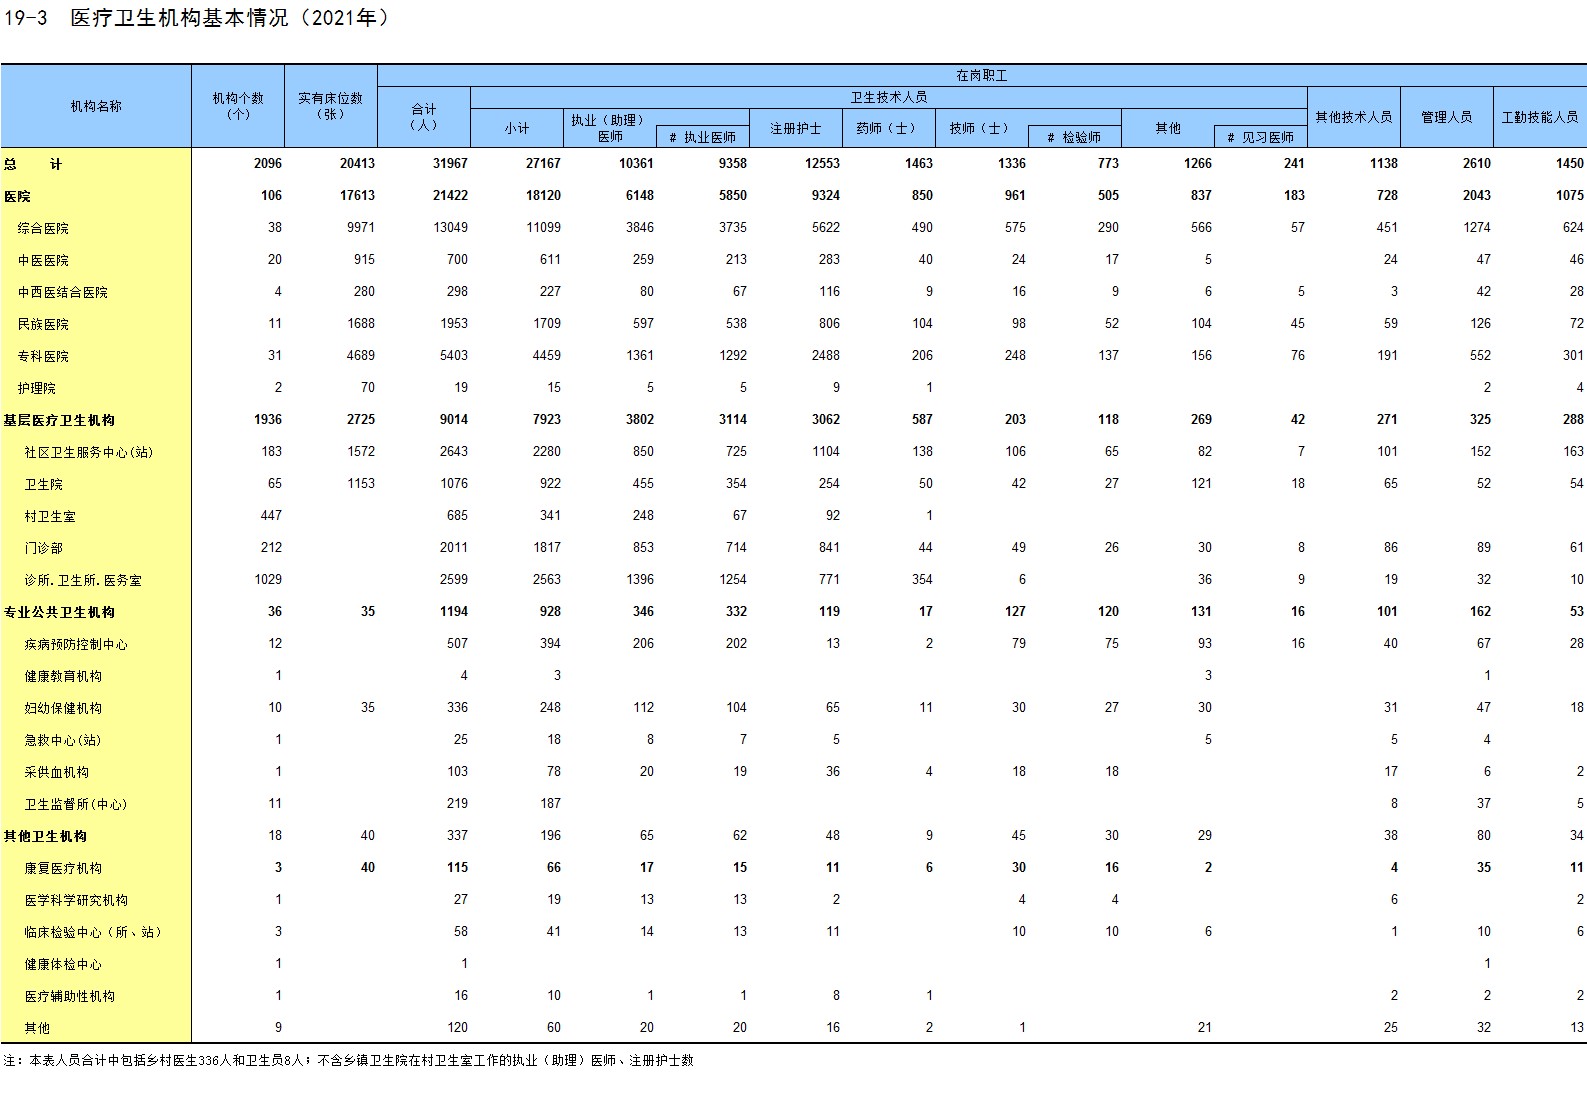This screenshot has width=1587, height=1108.
Task: Click the 疾病预防控制中心 row label
Action: tap(76, 644)
